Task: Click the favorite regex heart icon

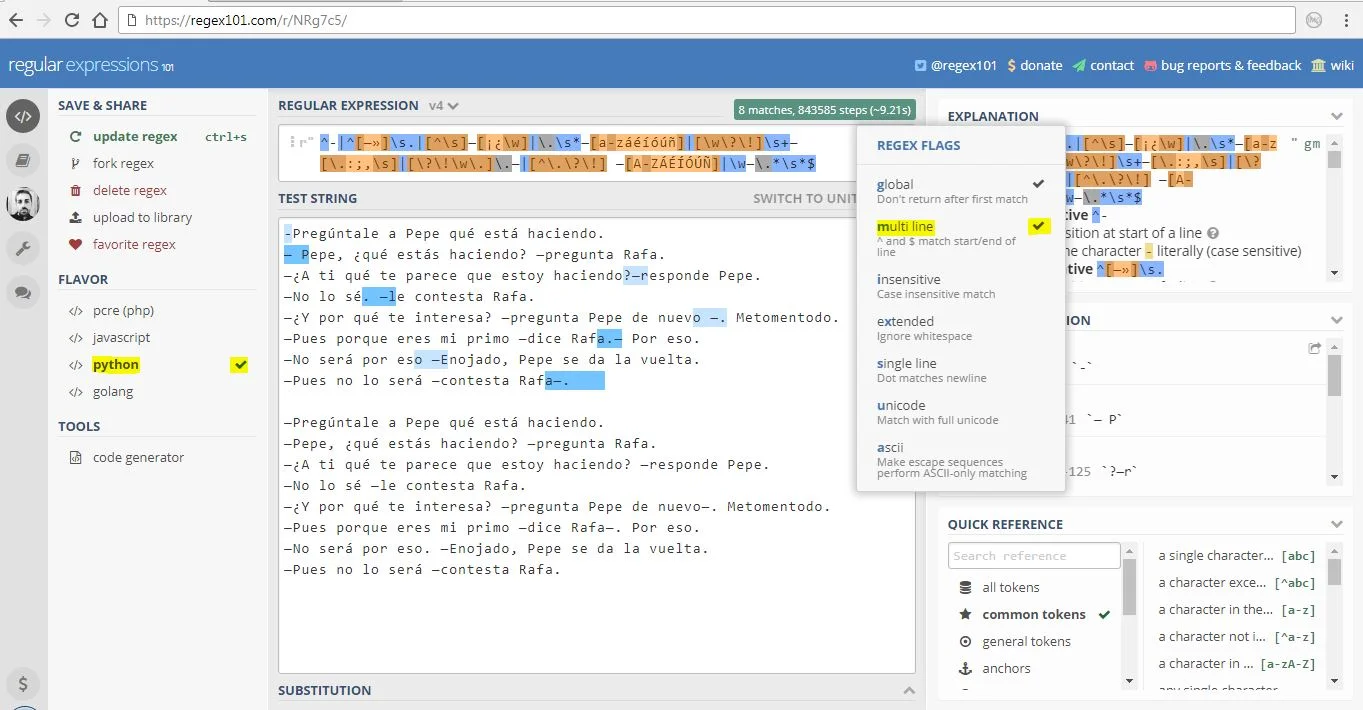Action: point(75,245)
